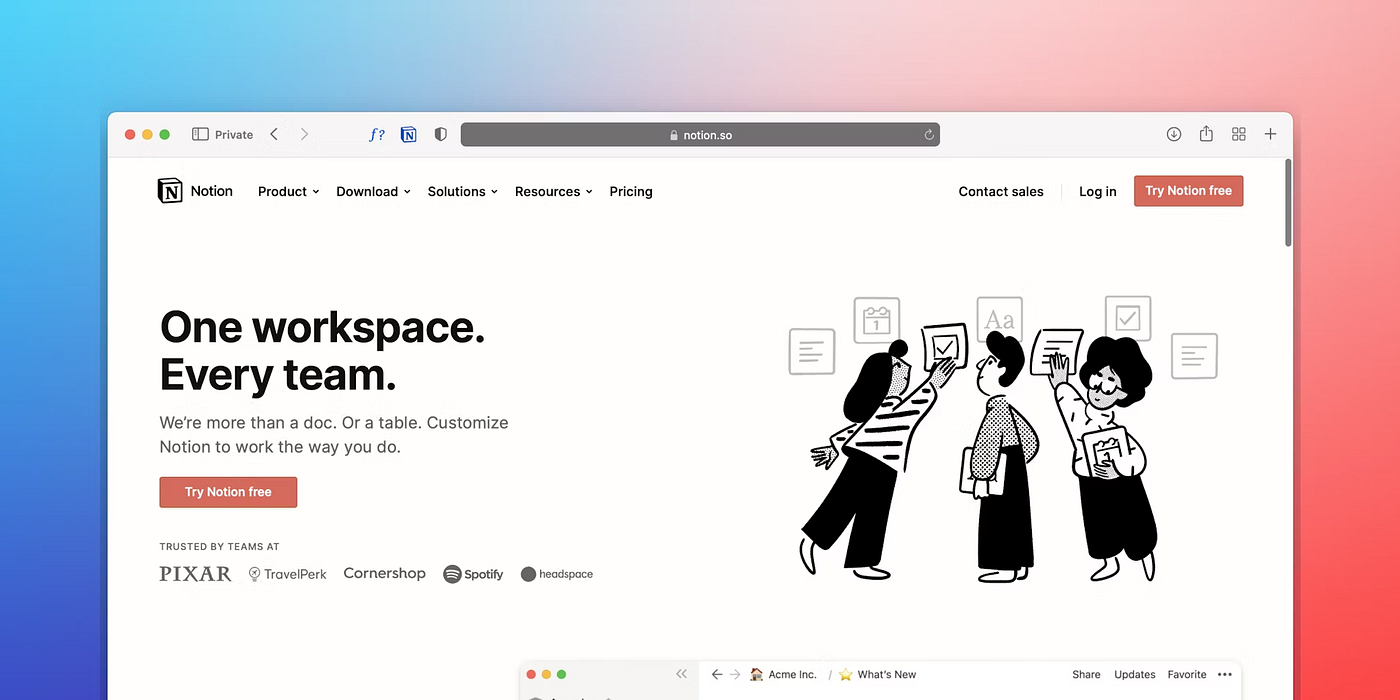Click the Notion brand name
The width and height of the screenshot is (1400, 700).
[212, 191]
